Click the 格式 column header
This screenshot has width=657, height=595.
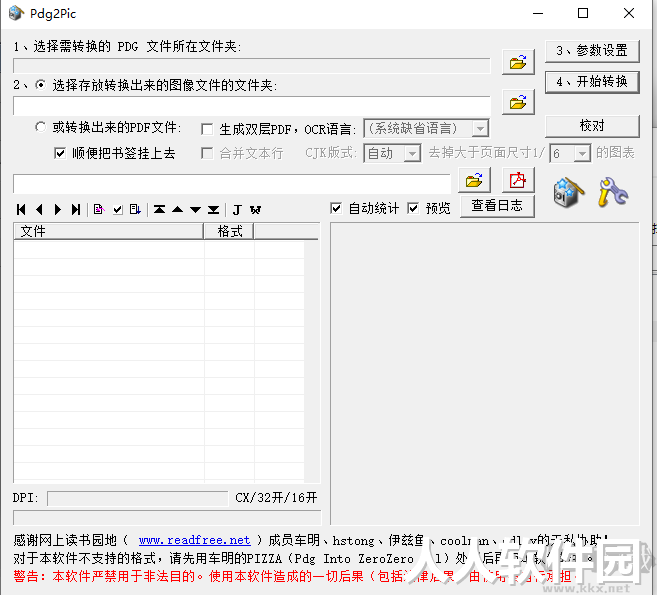229,231
